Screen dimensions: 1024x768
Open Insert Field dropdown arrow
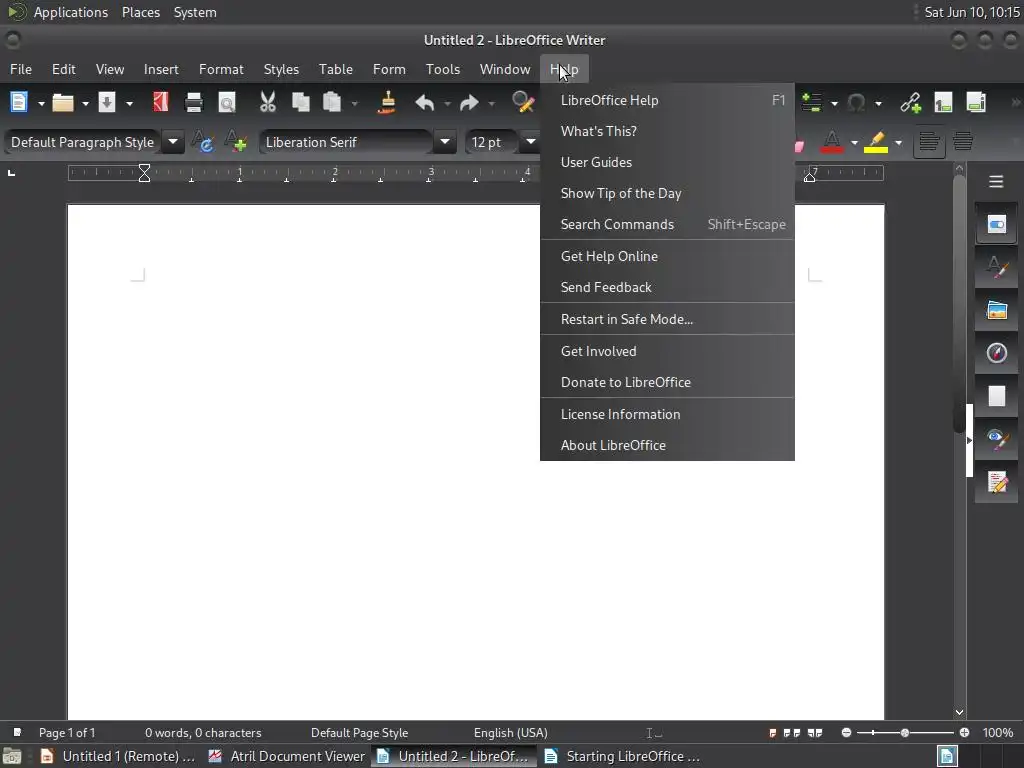click(834, 103)
